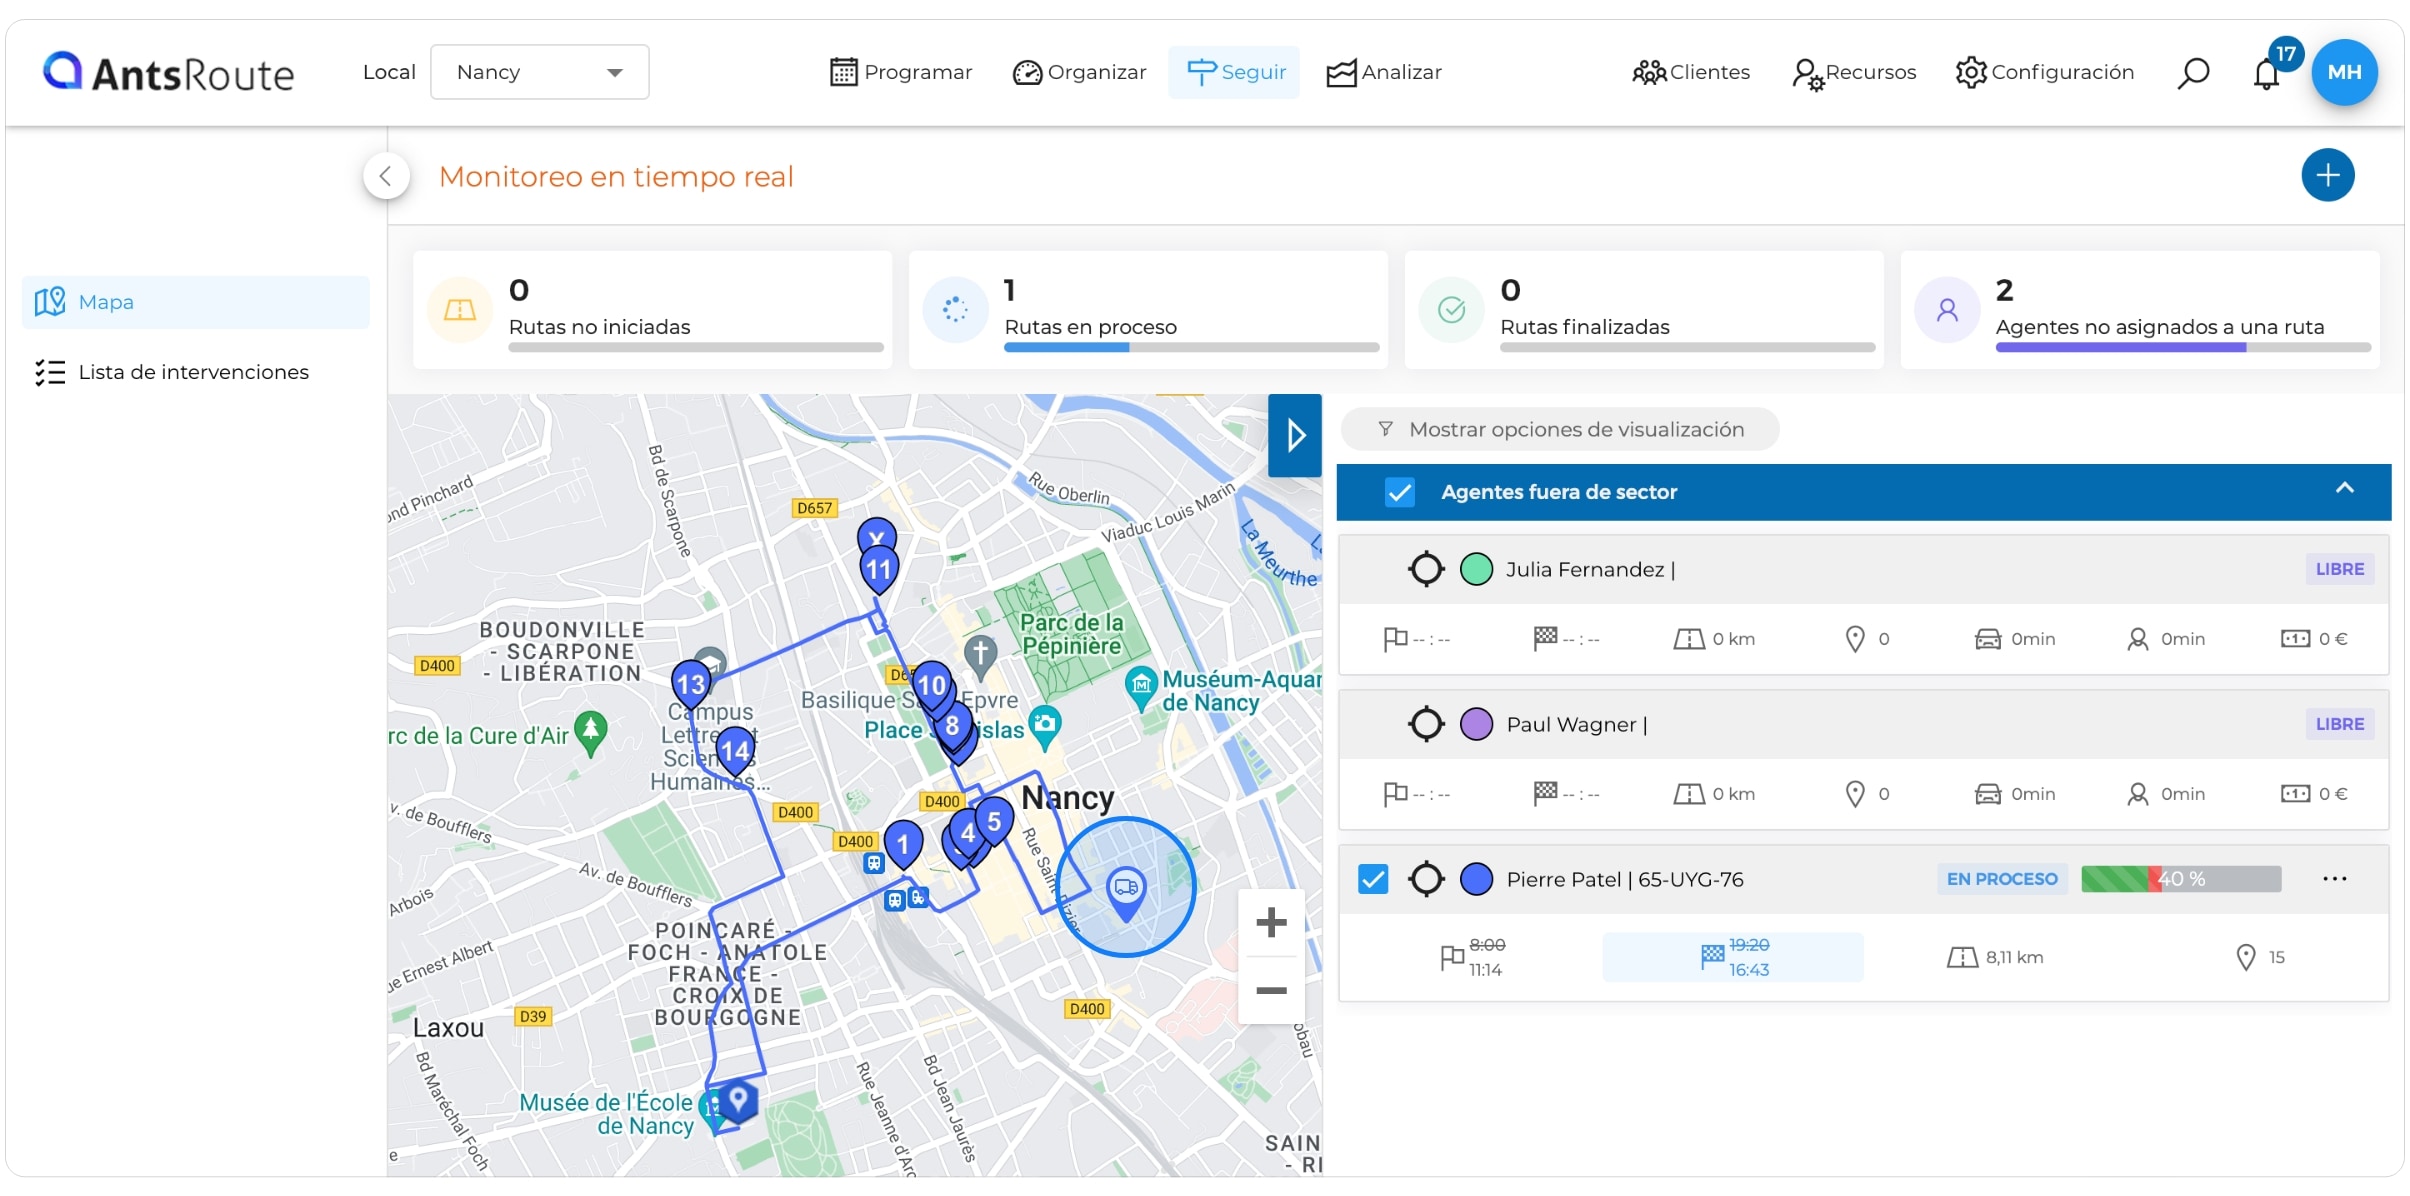
Task: Click Paul Wagner's 0 km distance icon
Action: [x=1689, y=794]
